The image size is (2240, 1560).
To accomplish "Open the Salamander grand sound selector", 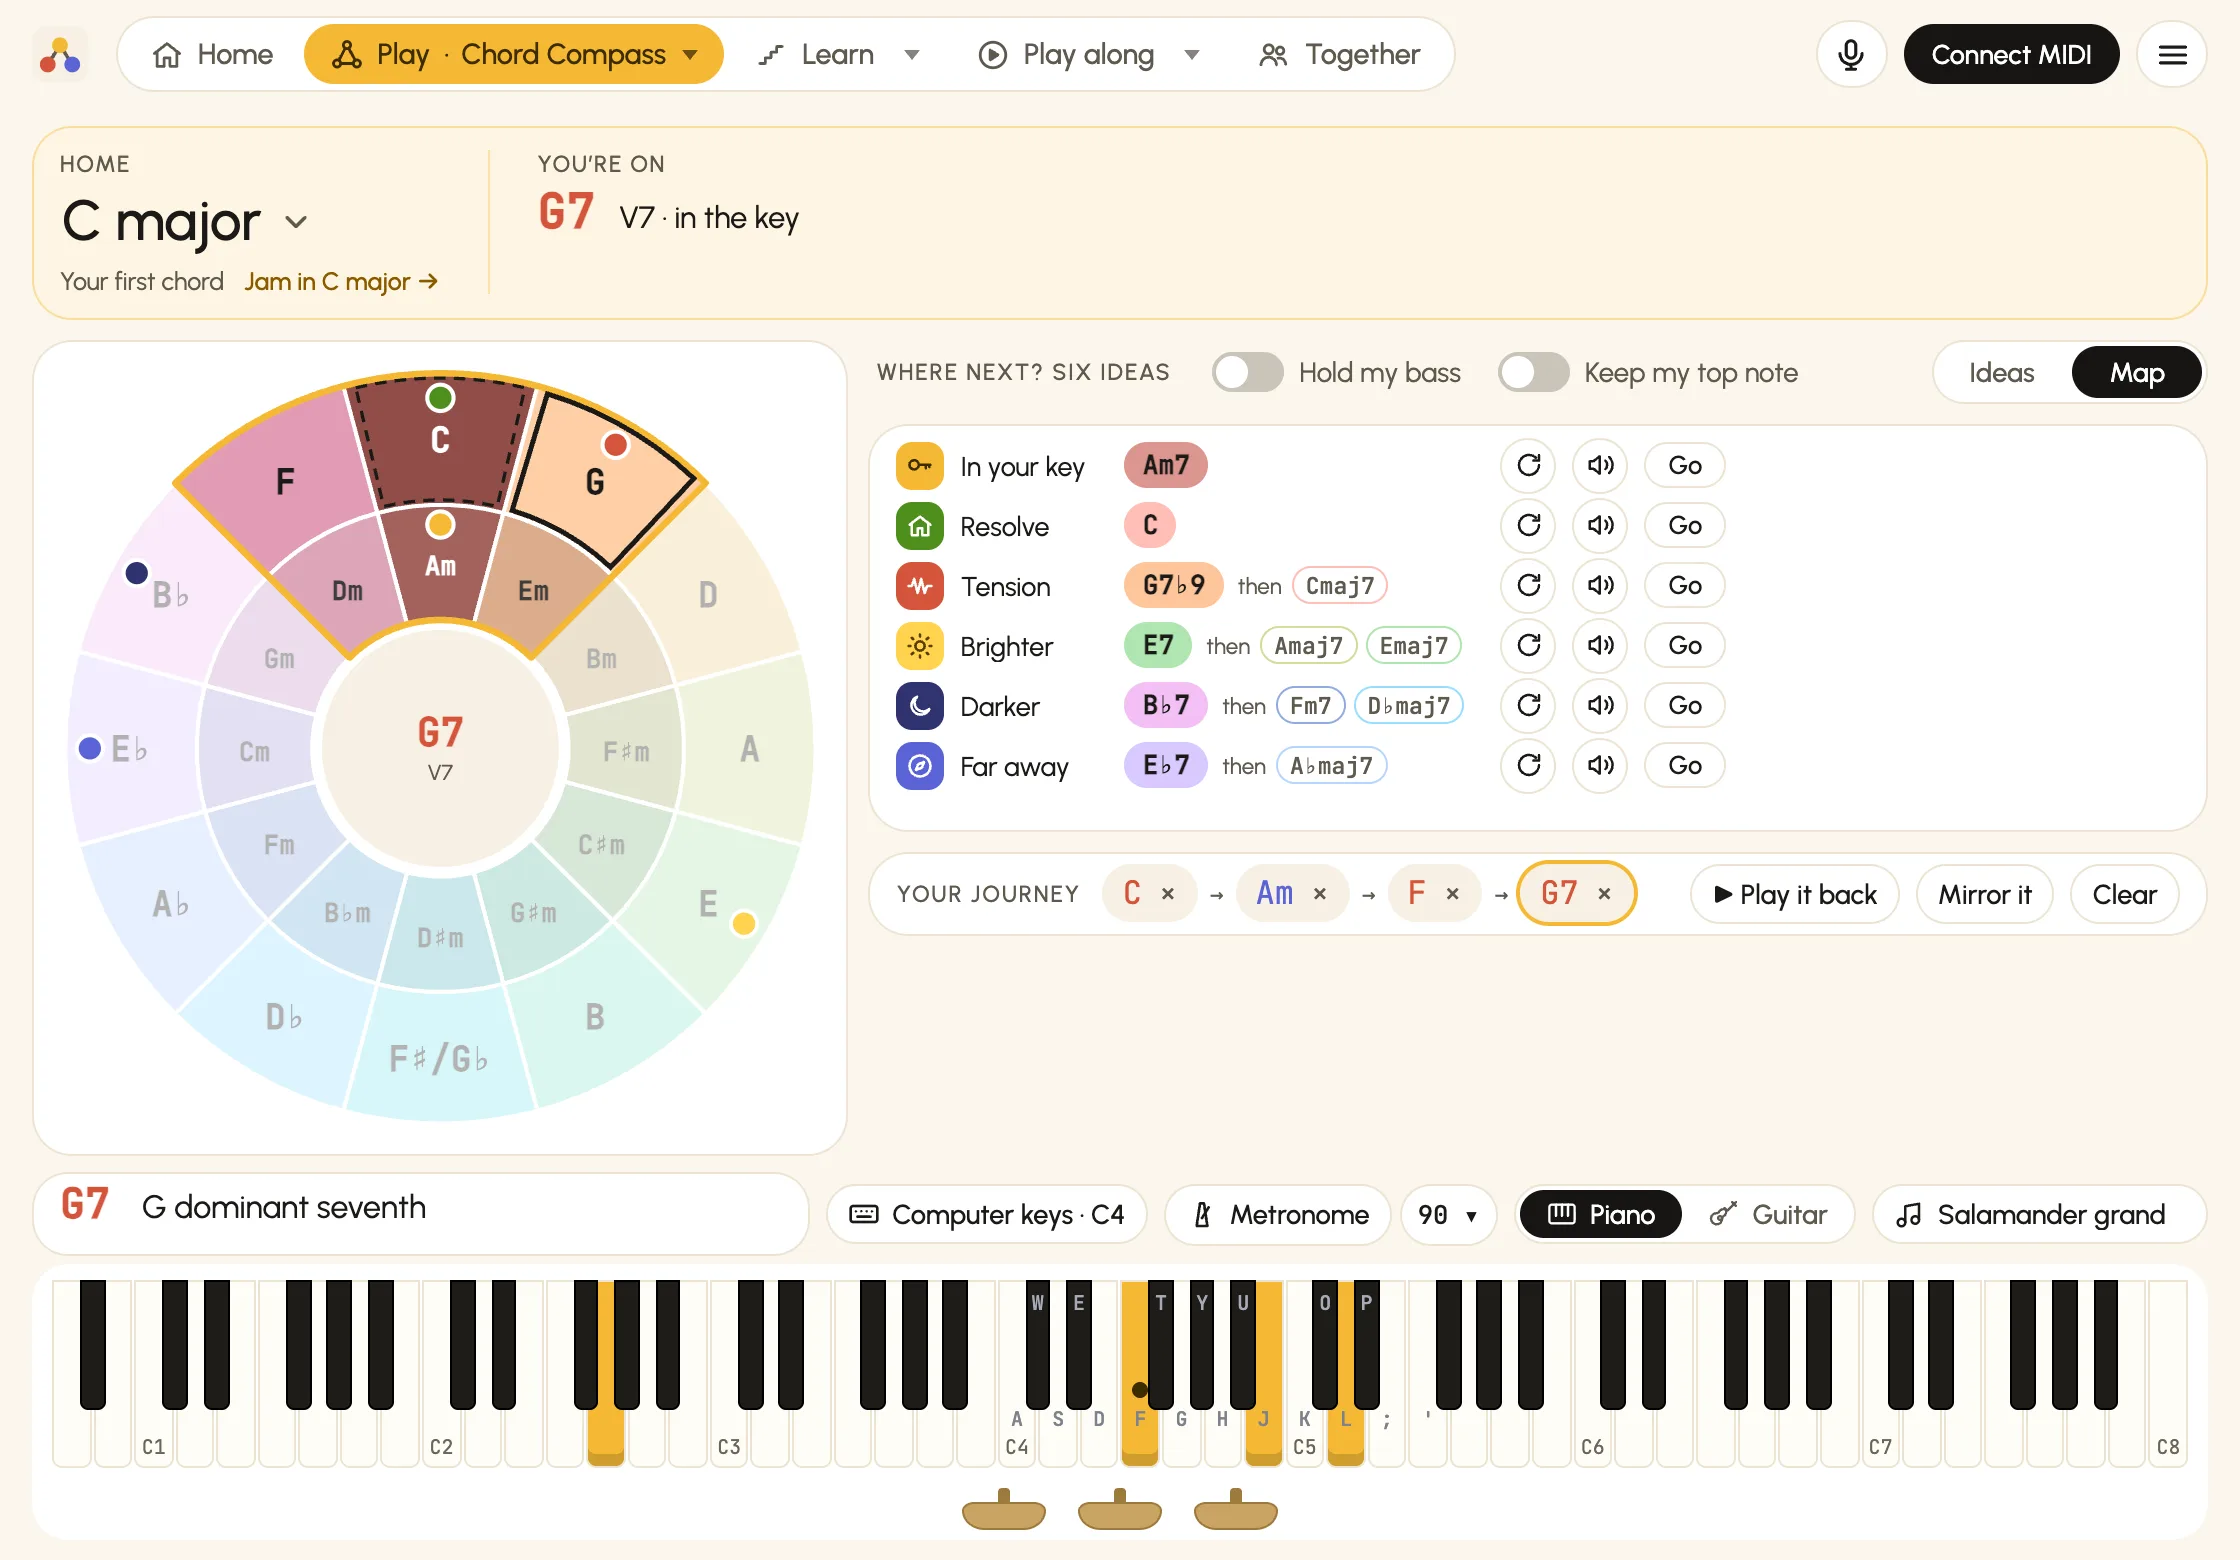I will click(x=2039, y=1214).
